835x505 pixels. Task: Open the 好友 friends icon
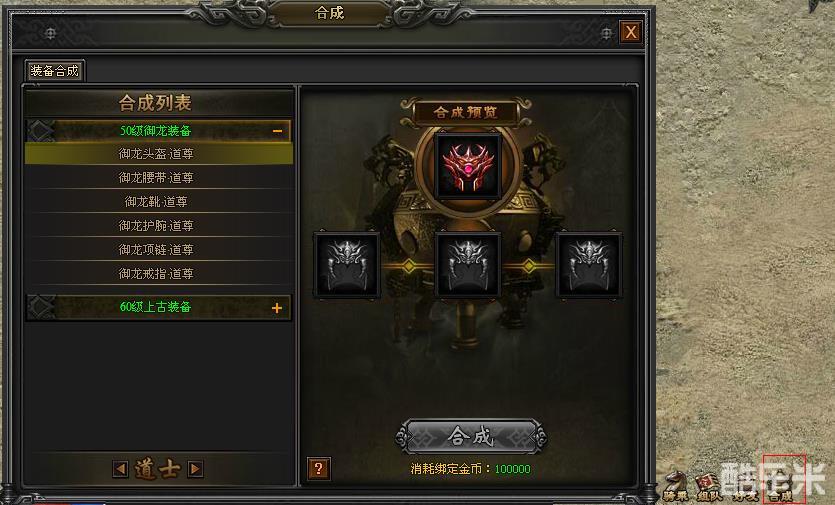point(745,486)
